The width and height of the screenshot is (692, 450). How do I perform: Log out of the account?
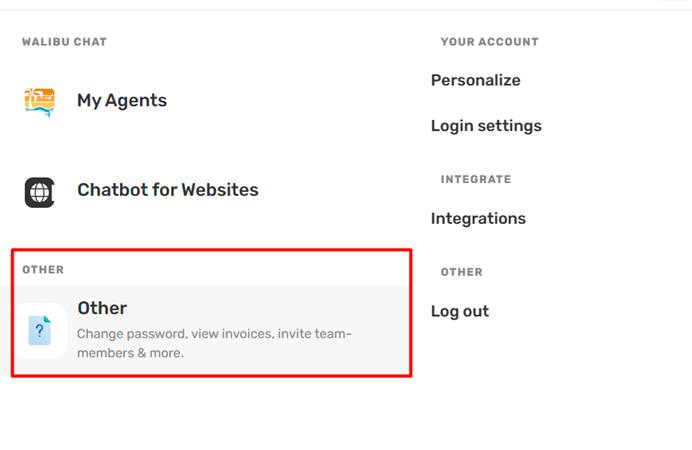tap(460, 311)
